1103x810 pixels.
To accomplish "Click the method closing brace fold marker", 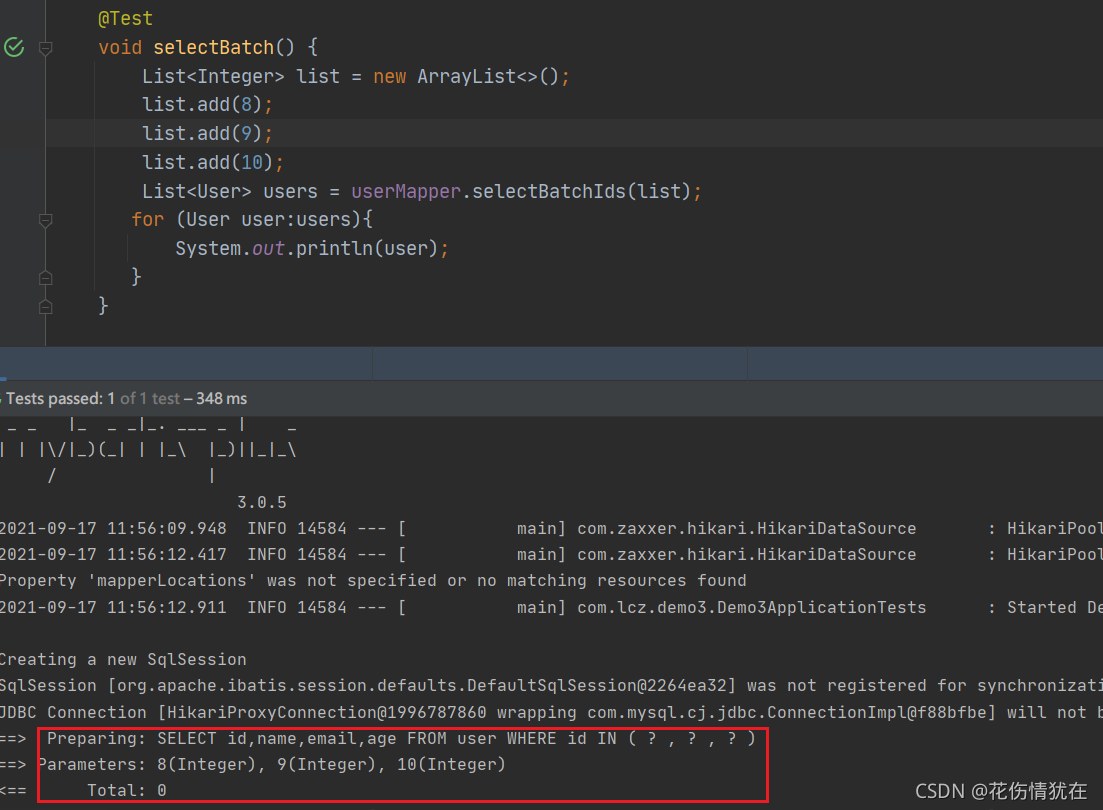I will click(46, 307).
